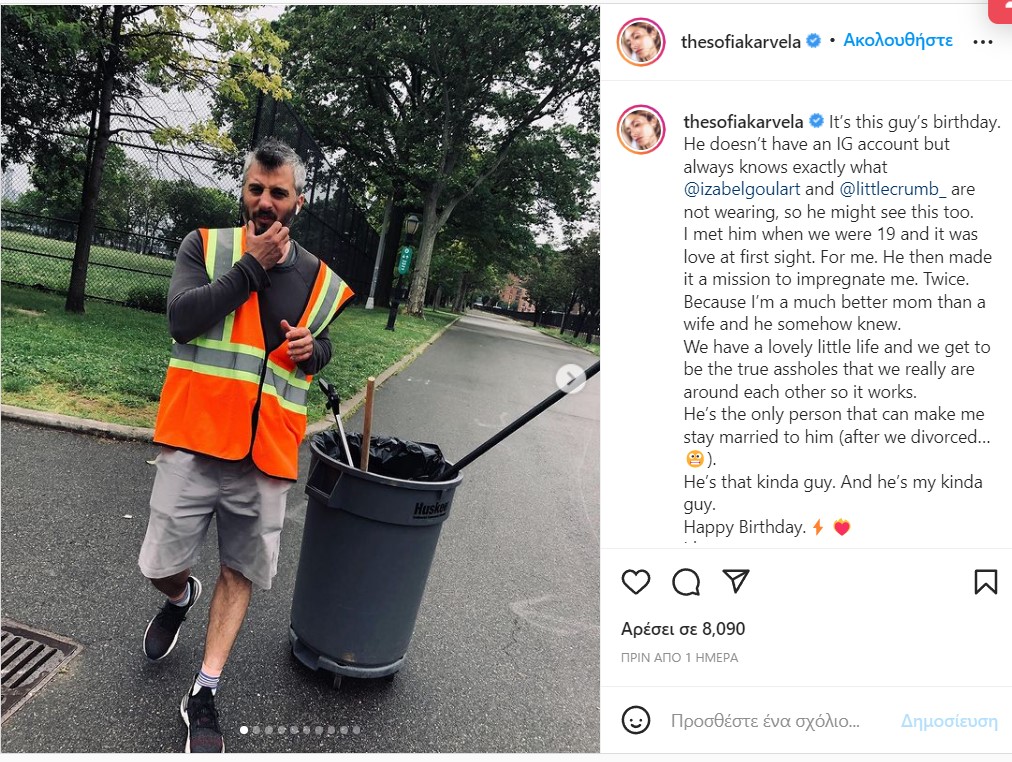Save post with the bookmark icon
Viewport: 1012px width, 762px height.
click(986, 582)
